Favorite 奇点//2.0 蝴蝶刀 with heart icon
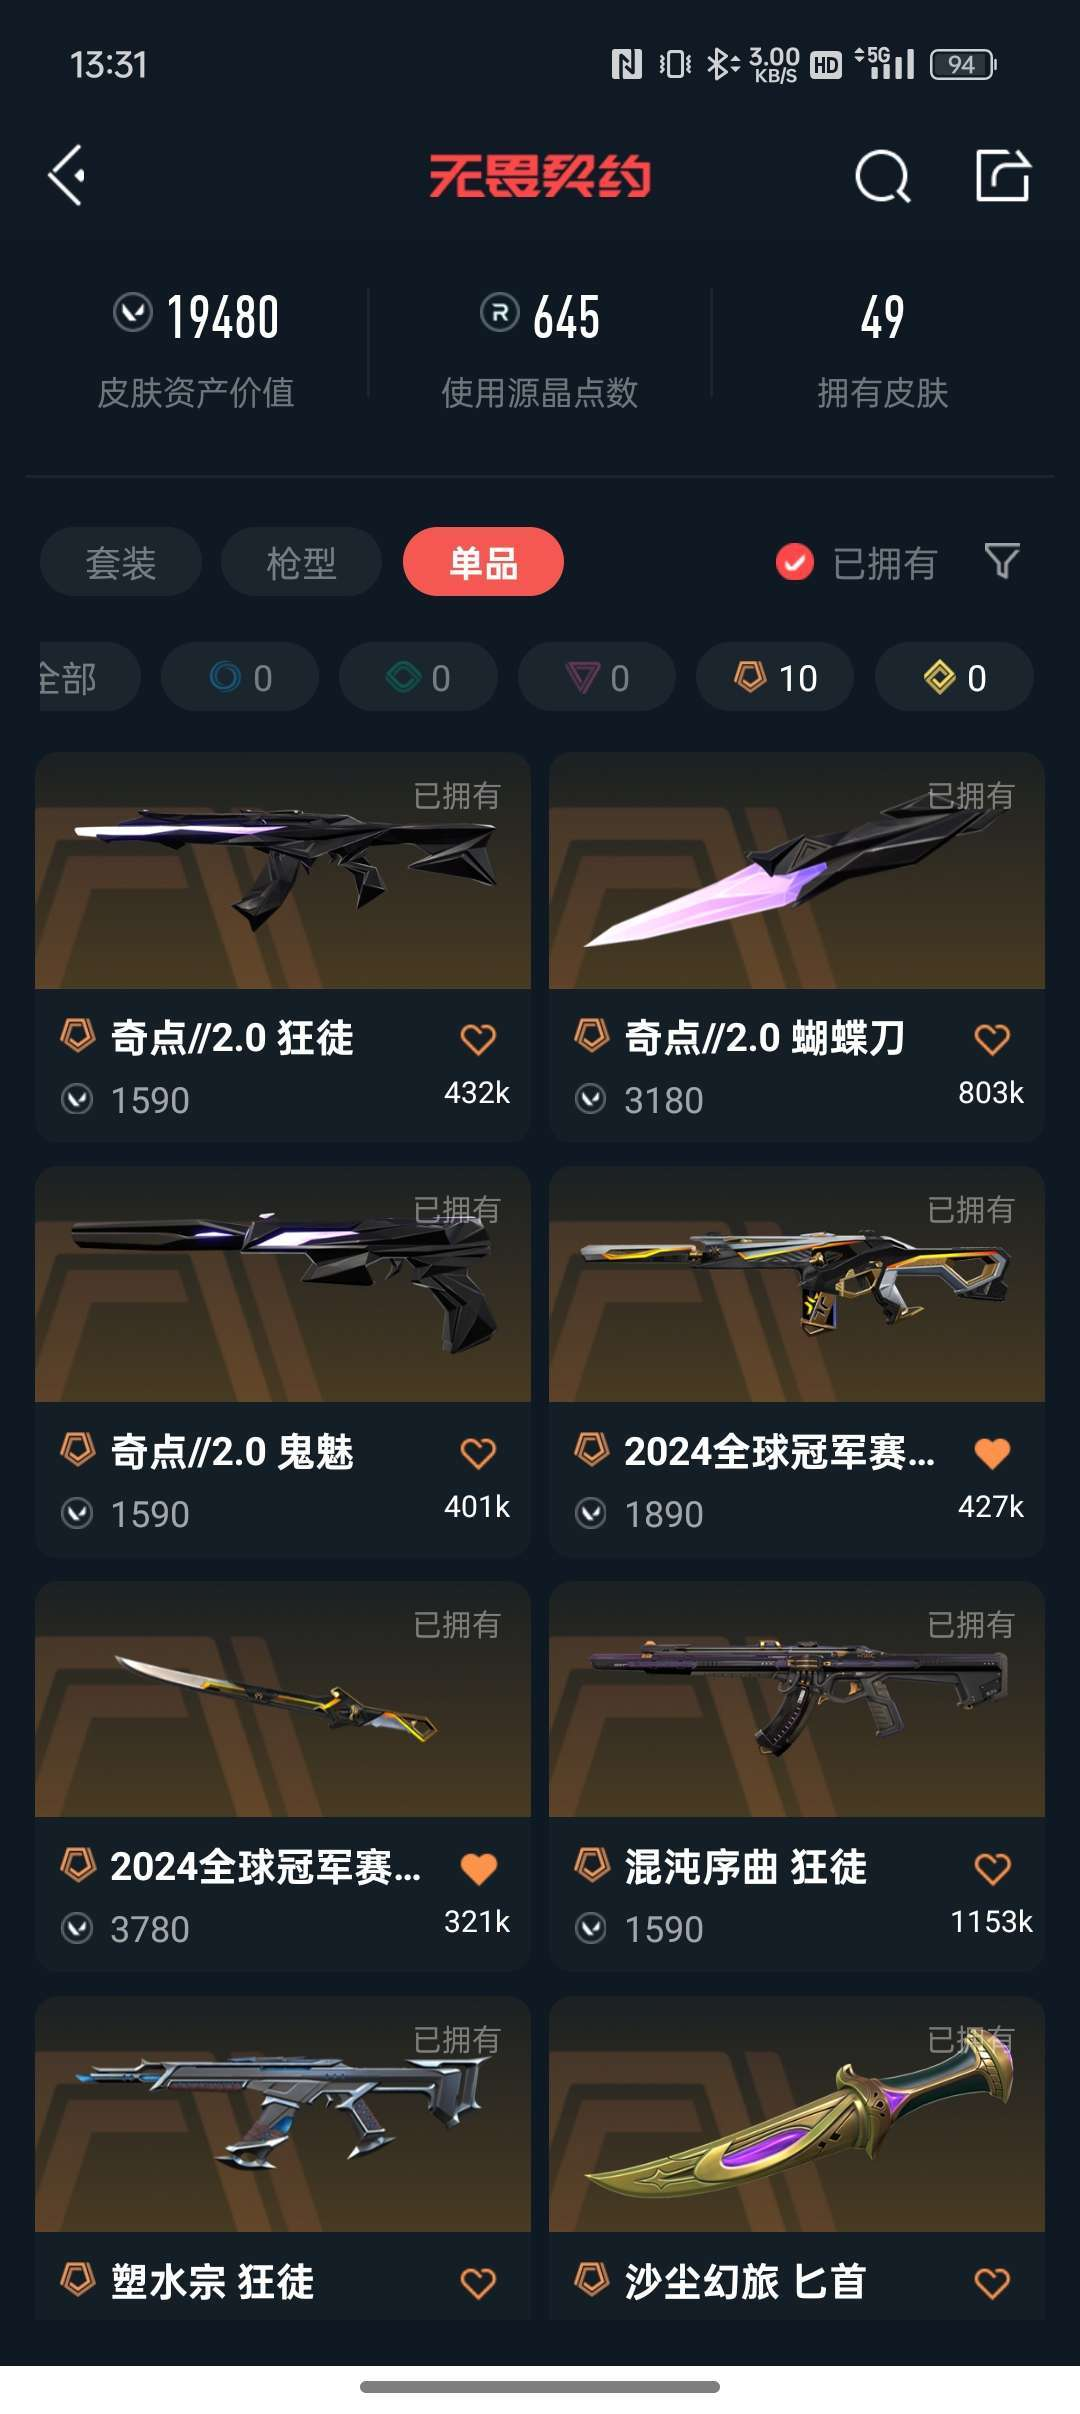Screen dimensions: 1080x2414 pyautogui.click(x=992, y=1039)
